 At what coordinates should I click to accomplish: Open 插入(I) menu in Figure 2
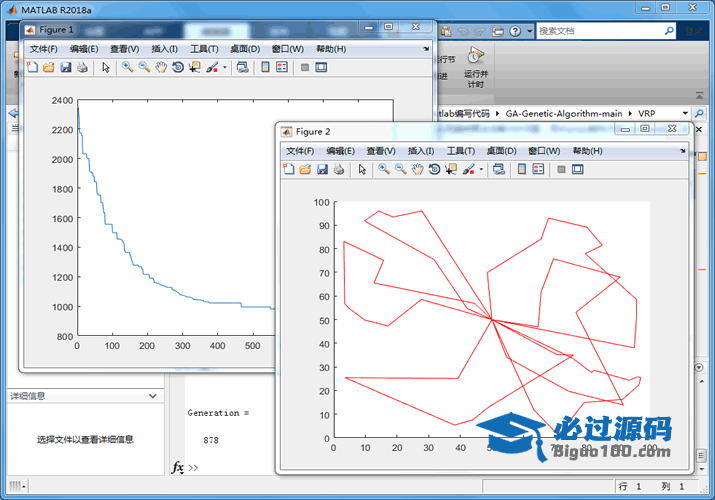click(x=420, y=151)
